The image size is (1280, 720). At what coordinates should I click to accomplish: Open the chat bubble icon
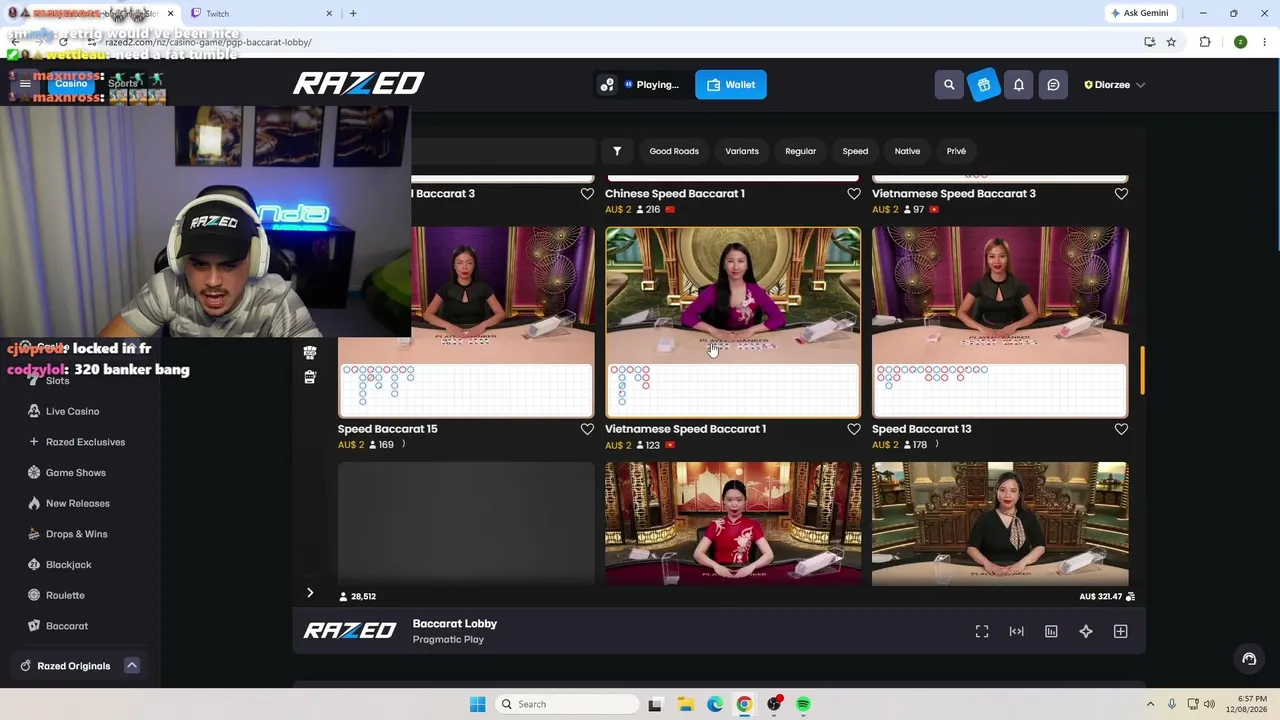[1053, 85]
